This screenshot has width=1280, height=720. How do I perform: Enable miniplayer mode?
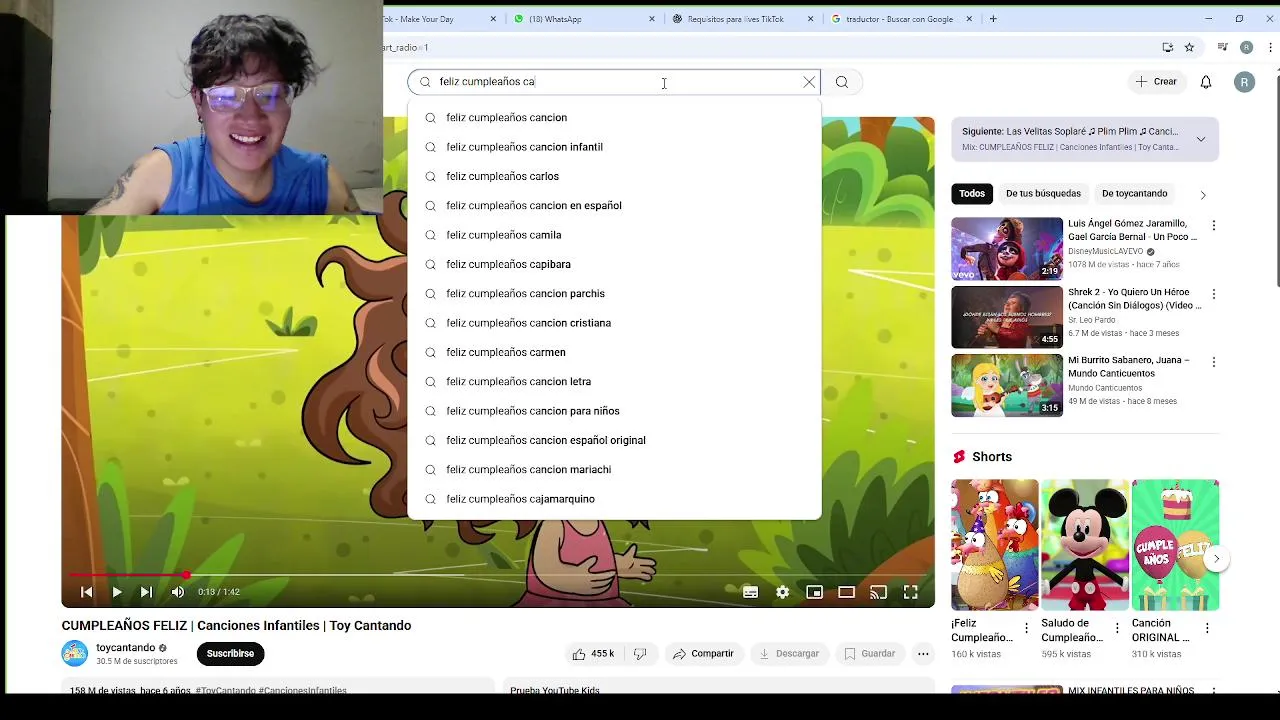point(814,592)
